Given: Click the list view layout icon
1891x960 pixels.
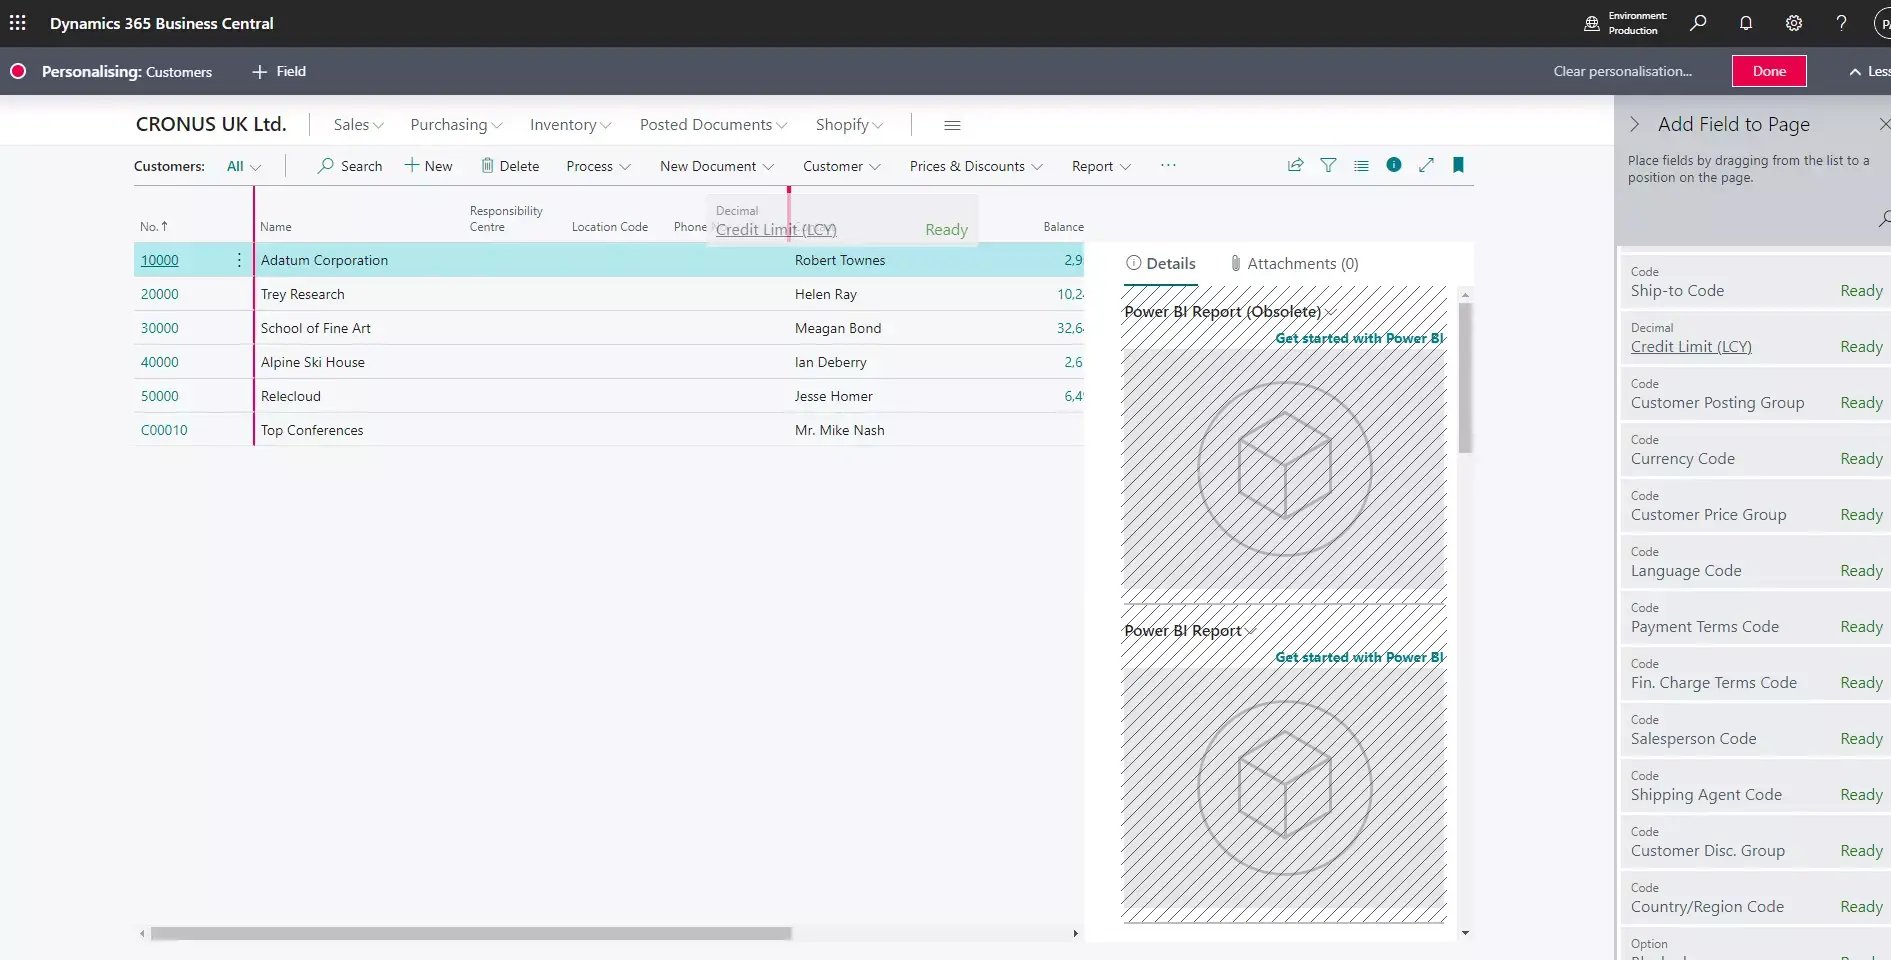Looking at the screenshot, I should click(1361, 165).
